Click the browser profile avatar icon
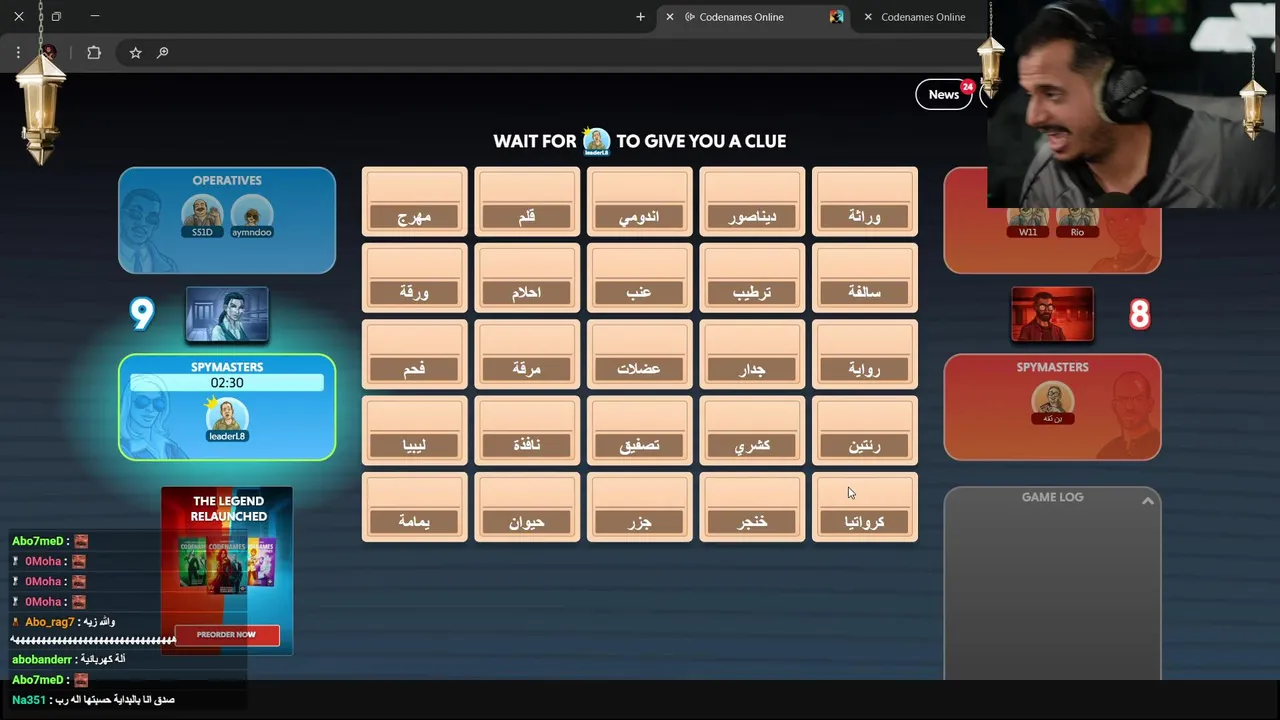This screenshot has height=720, width=1280. point(48,53)
